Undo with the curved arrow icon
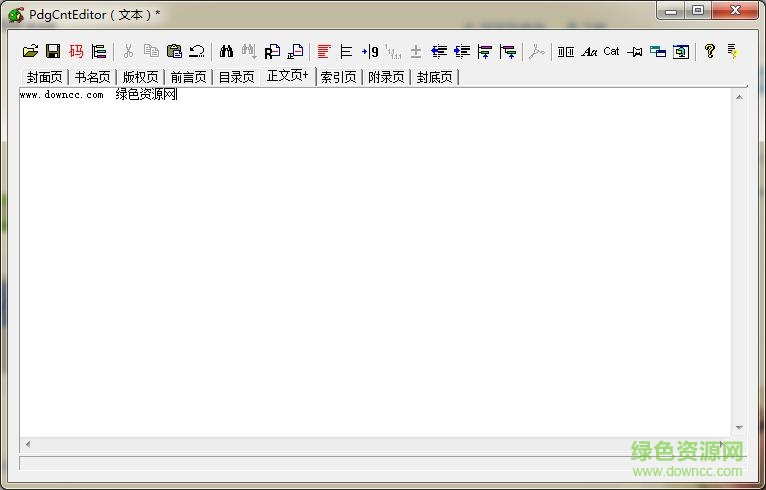The image size is (766, 490). coord(197,51)
